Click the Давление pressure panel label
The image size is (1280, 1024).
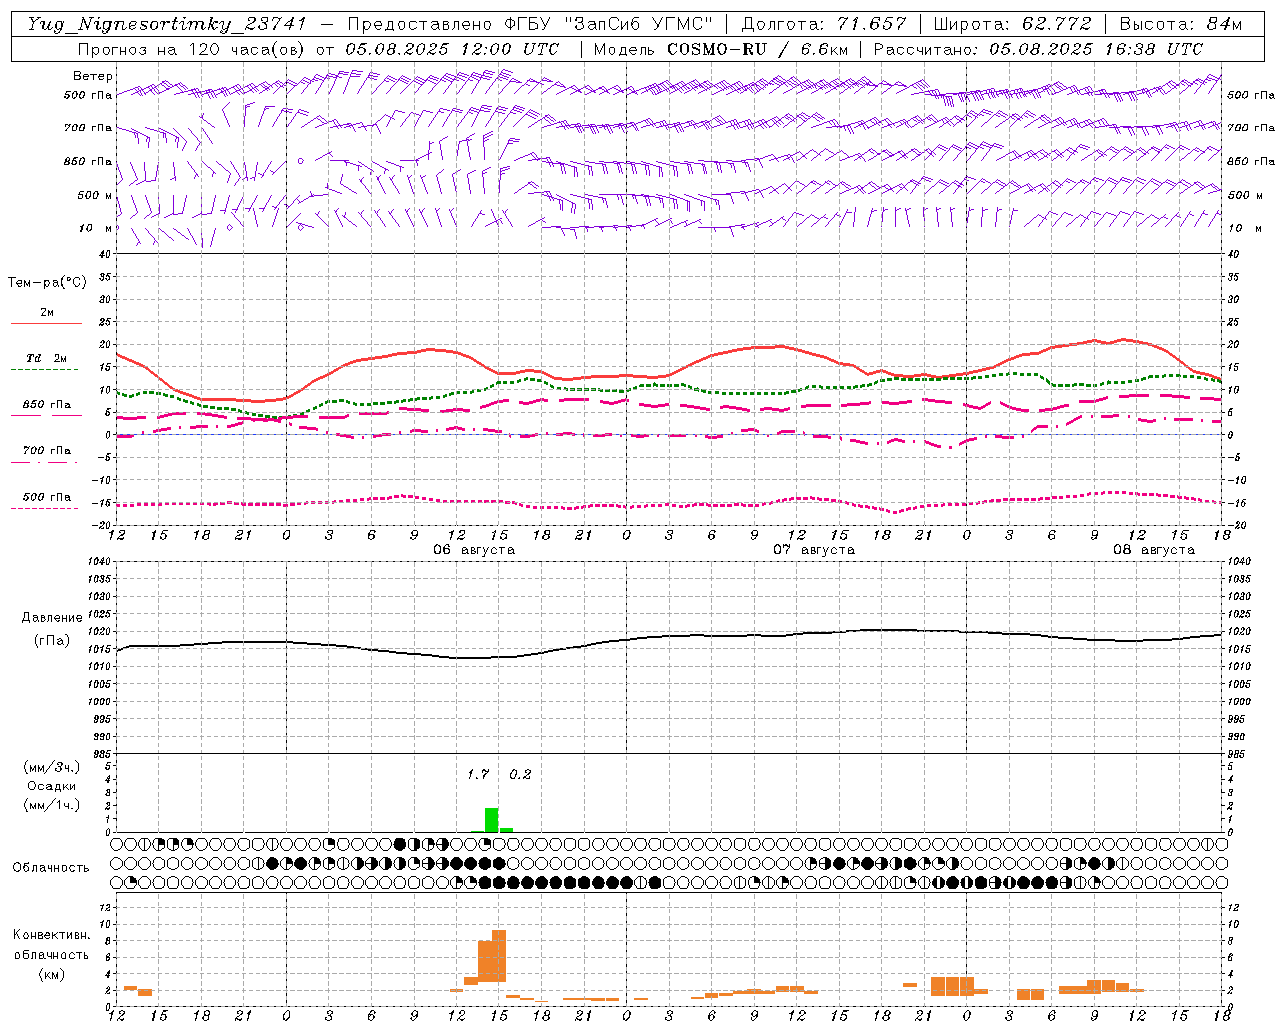coord(52,618)
